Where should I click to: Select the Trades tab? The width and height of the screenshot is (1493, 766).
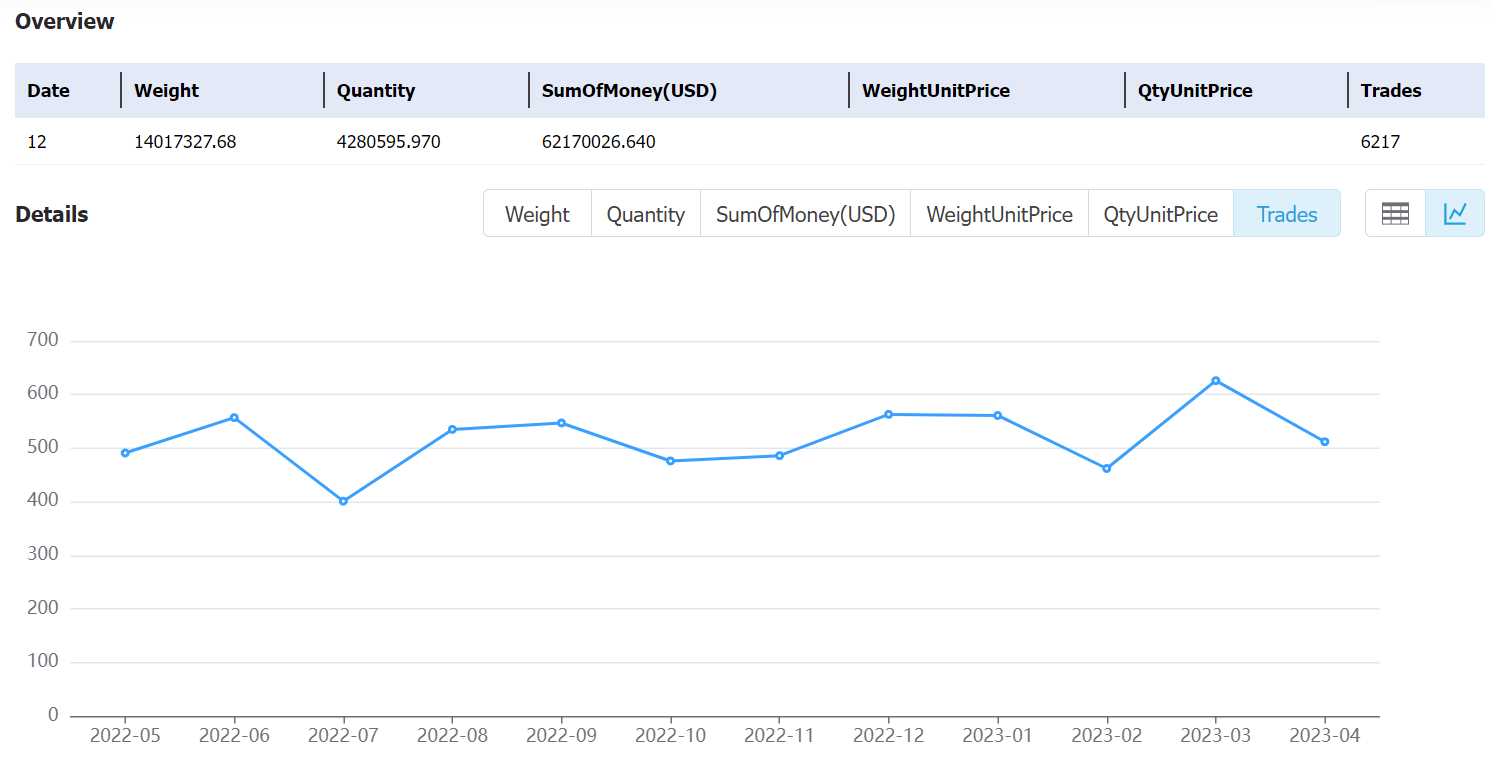(x=1287, y=214)
